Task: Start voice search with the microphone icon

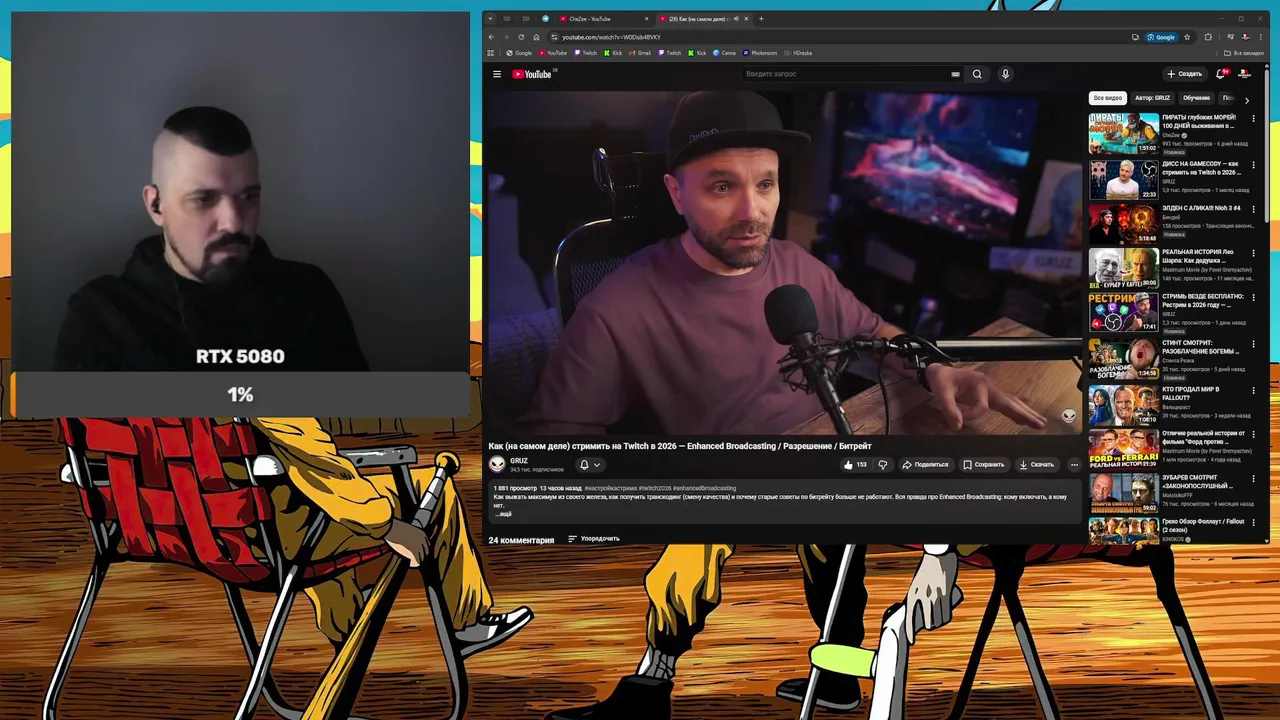Action: tap(1005, 74)
